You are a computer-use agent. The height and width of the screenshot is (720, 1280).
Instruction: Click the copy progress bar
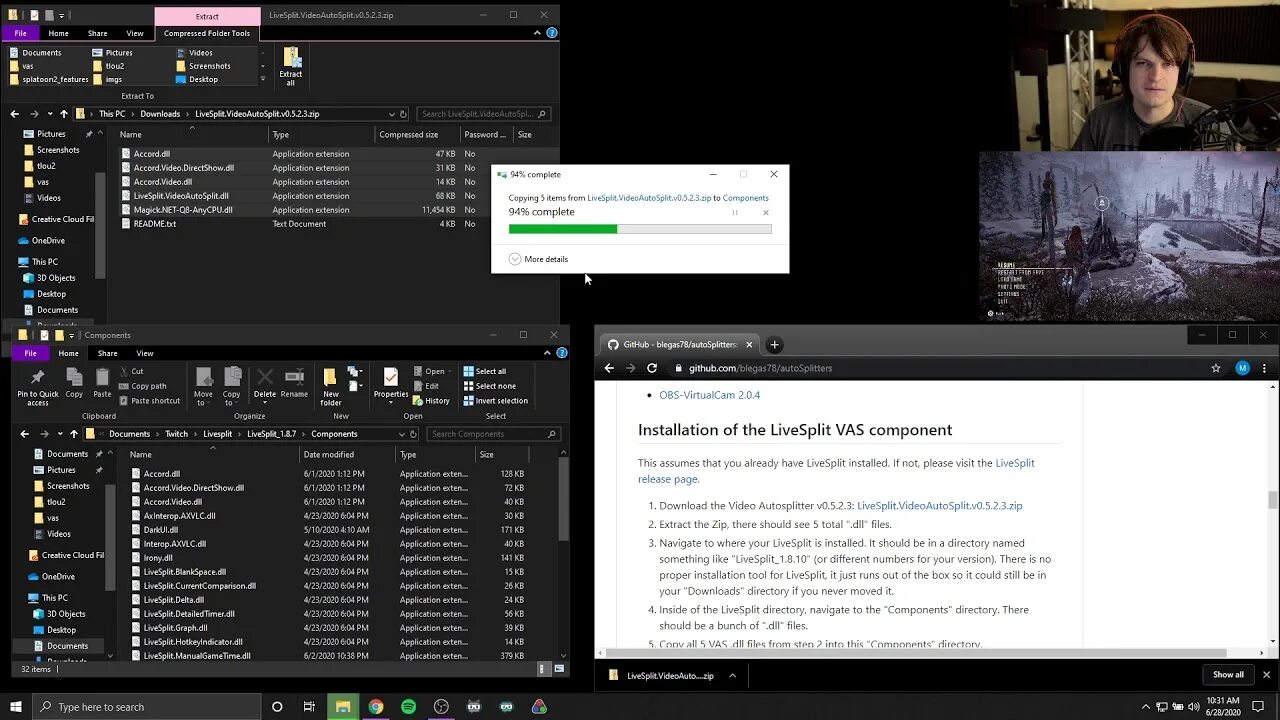pyautogui.click(x=640, y=229)
